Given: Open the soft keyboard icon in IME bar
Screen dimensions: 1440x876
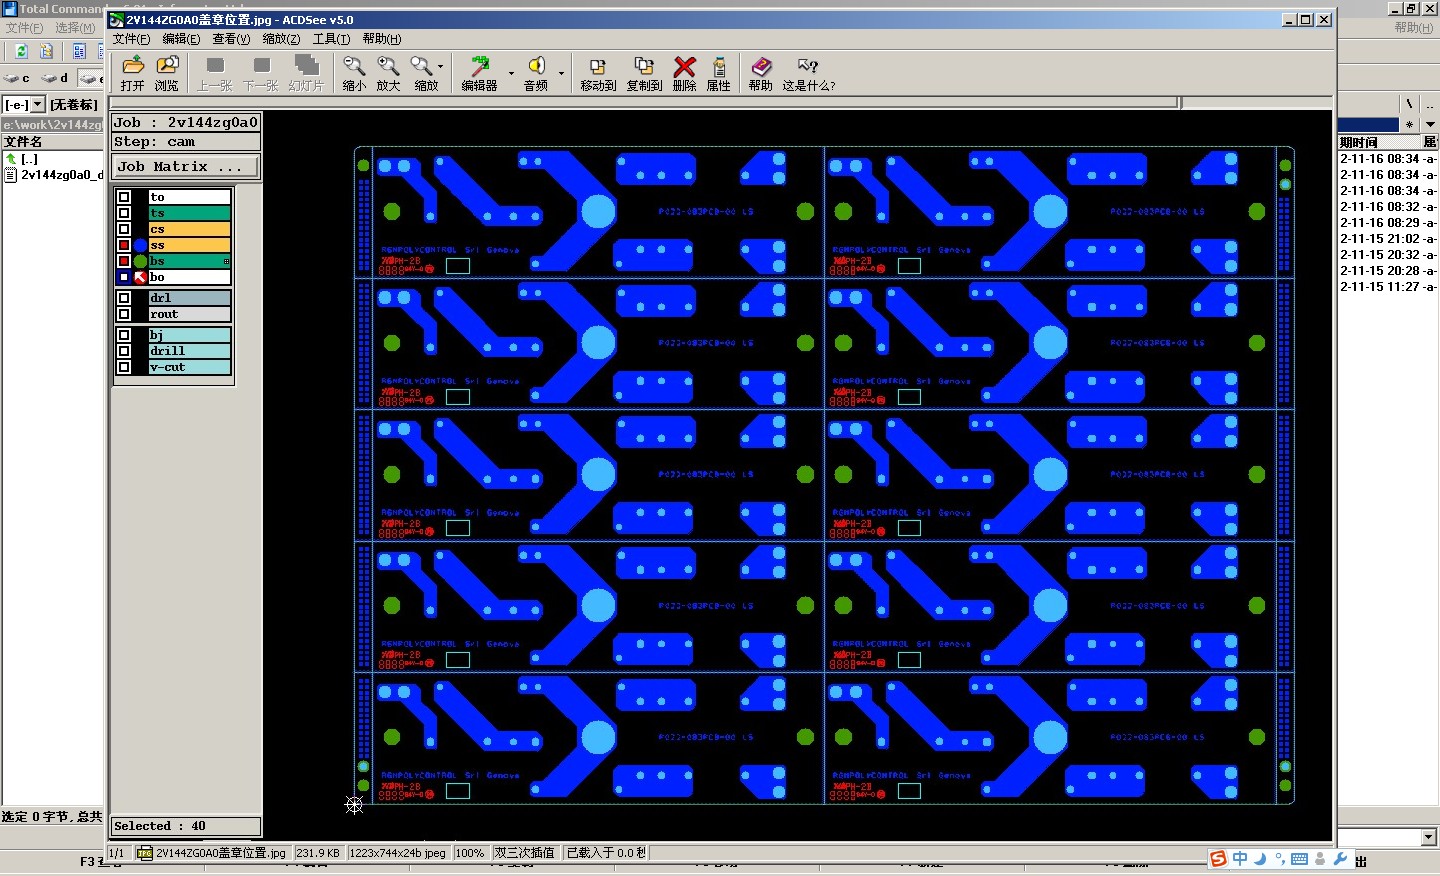Looking at the screenshot, I should pos(1299,859).
